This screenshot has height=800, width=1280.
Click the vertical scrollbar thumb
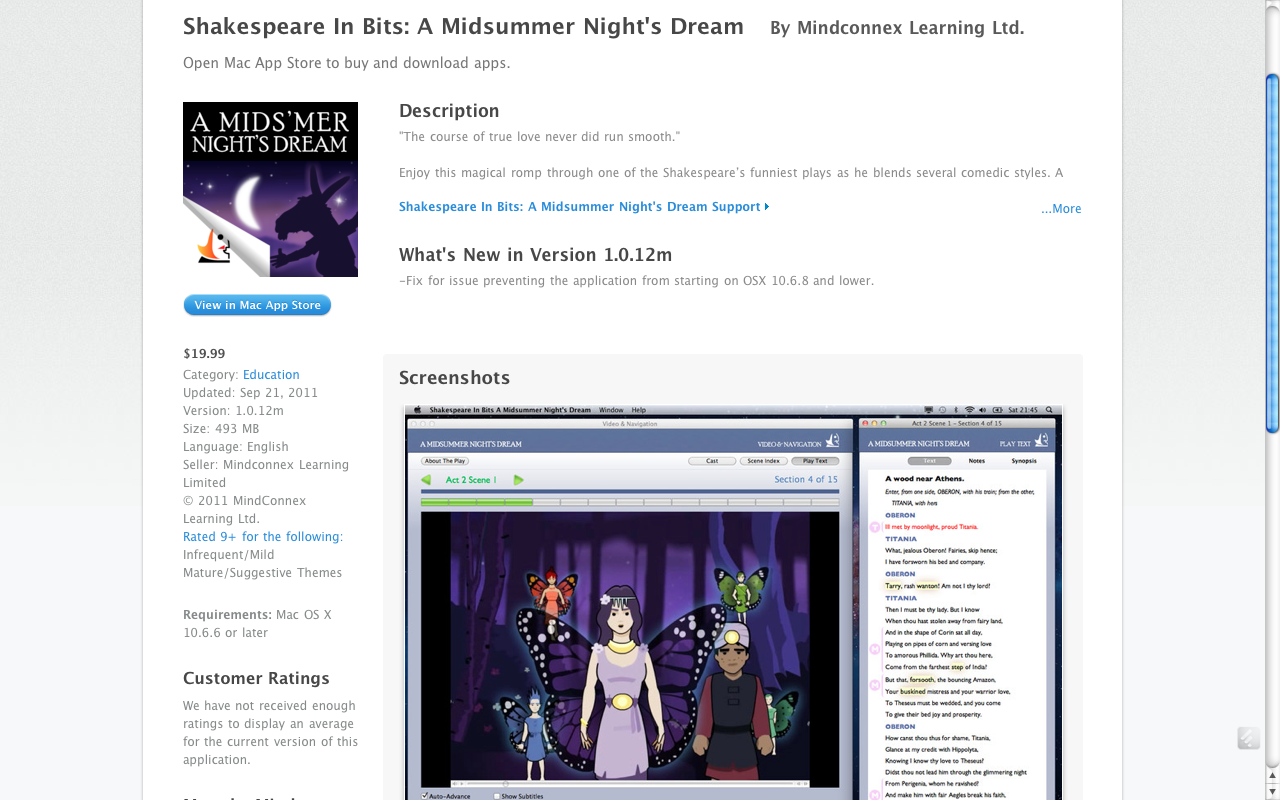coord(1272,254)
